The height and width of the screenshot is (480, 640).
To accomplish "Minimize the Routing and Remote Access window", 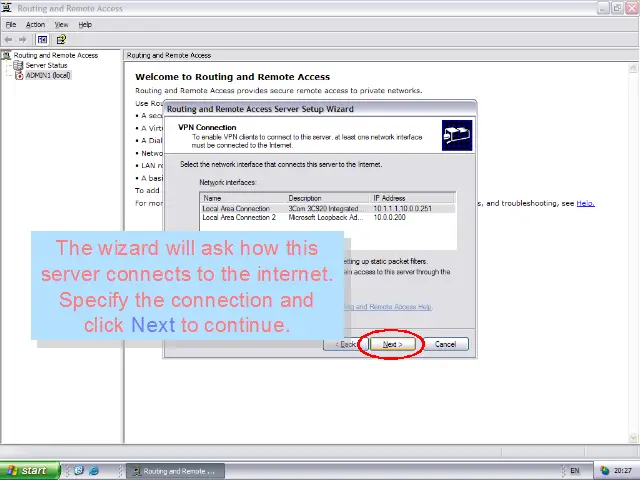I will (603, 8).
